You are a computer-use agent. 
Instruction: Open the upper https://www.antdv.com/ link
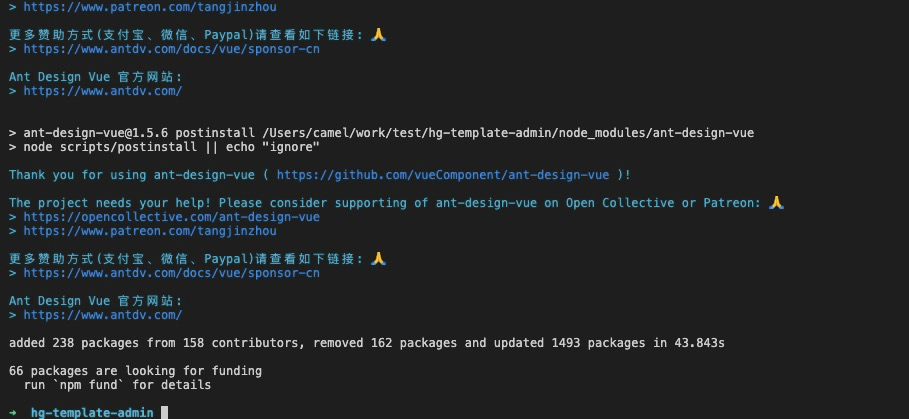(103, 91)
